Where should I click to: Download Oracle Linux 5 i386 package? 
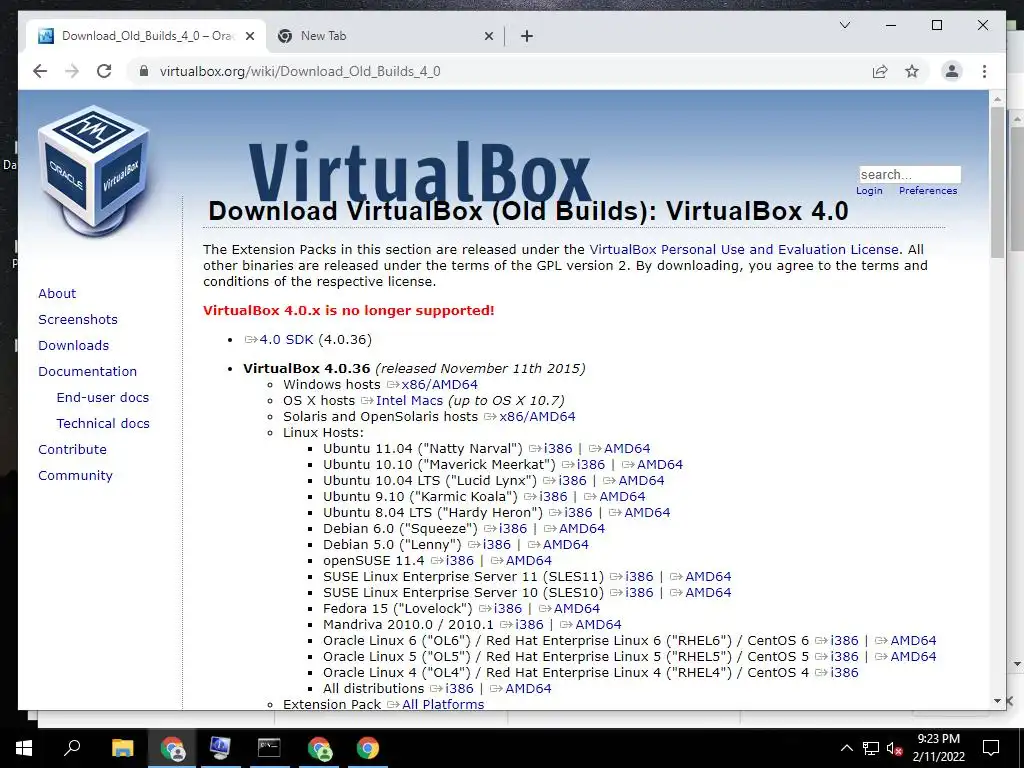click(x=844, y=656)
